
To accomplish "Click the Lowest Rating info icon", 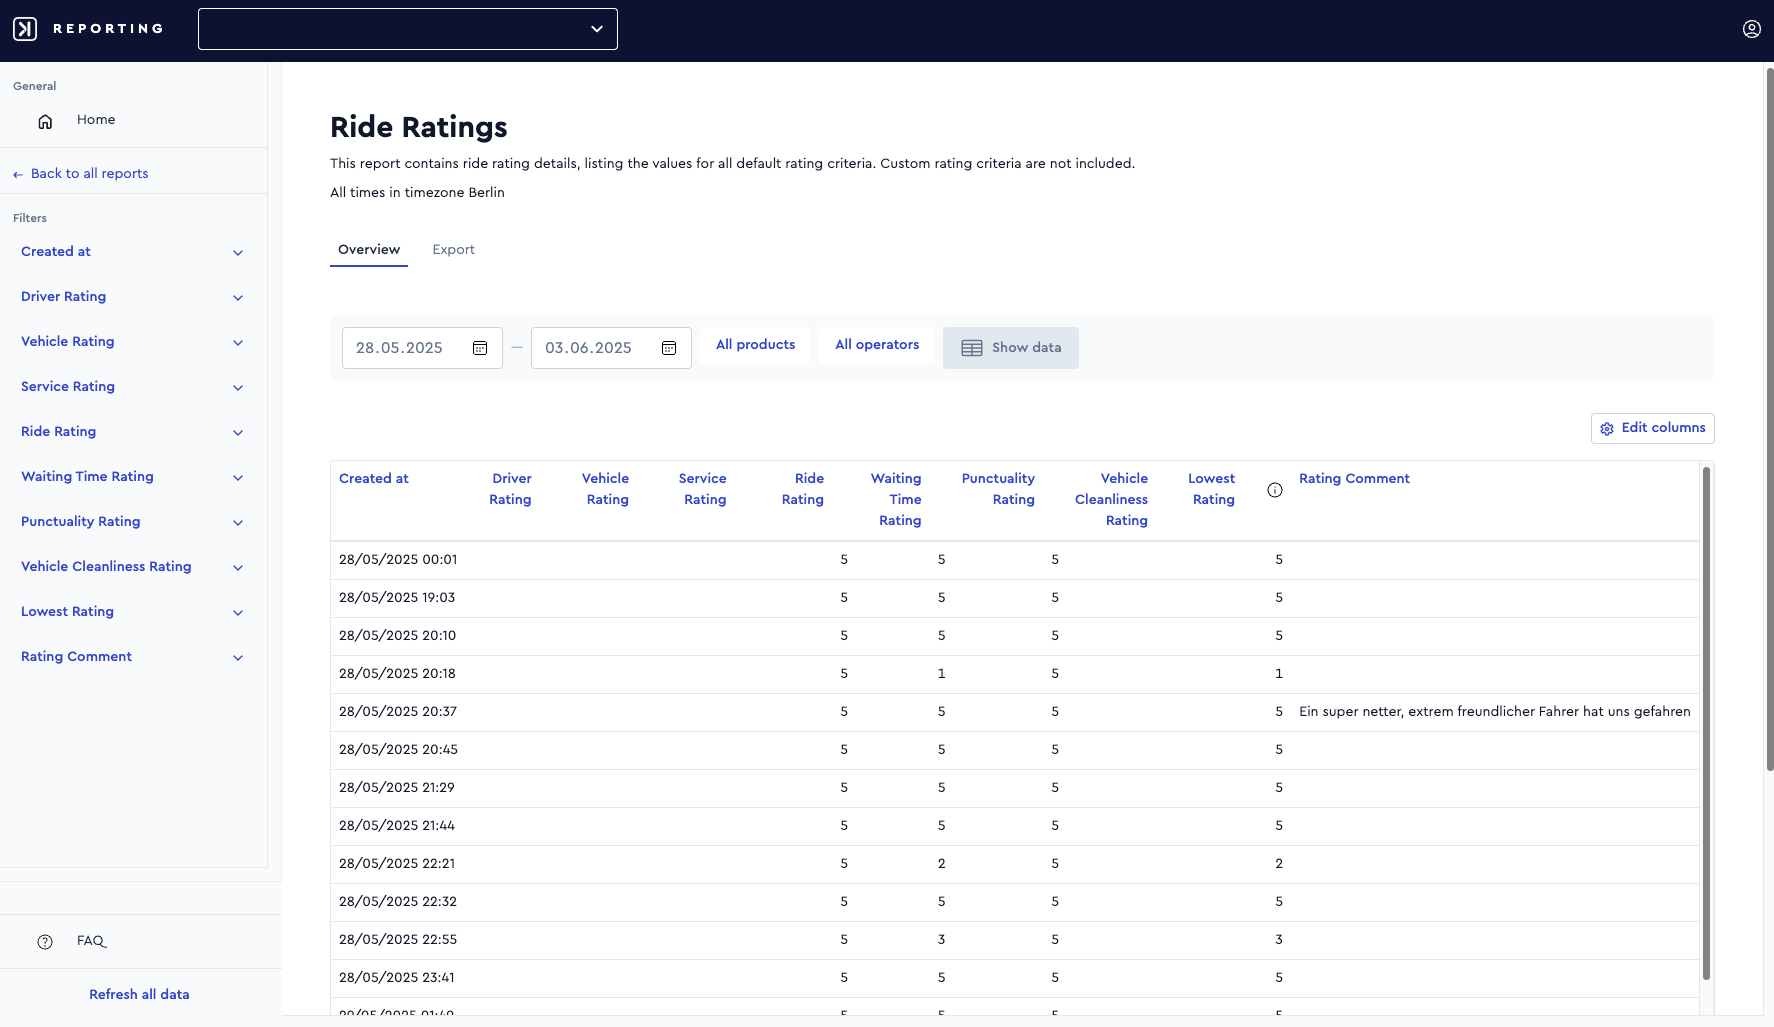I will [x=1275, y=490].
